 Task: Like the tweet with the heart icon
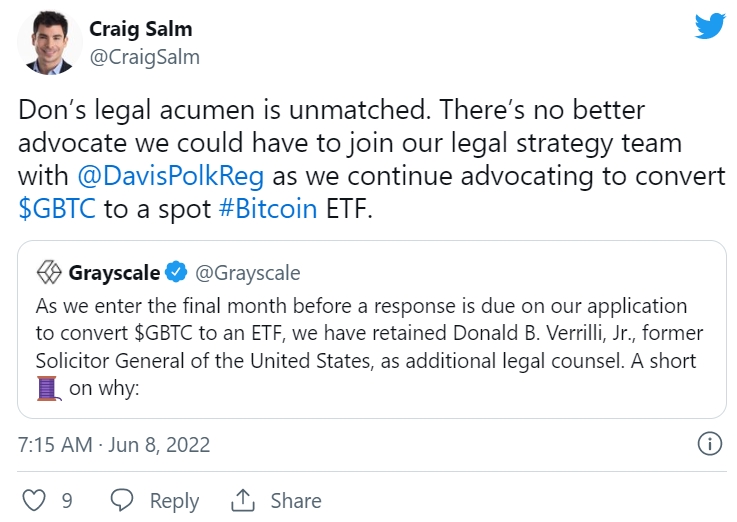point(32,500)
